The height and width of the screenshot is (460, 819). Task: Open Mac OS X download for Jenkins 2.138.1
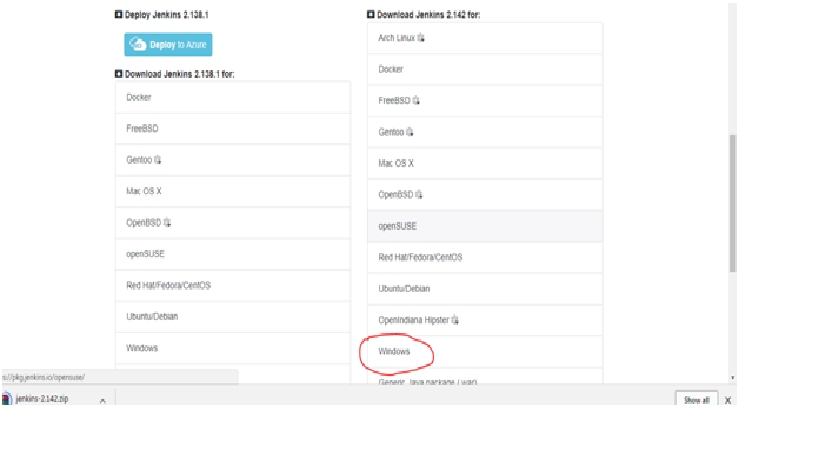pyautogui.click(x=233, y=192)
